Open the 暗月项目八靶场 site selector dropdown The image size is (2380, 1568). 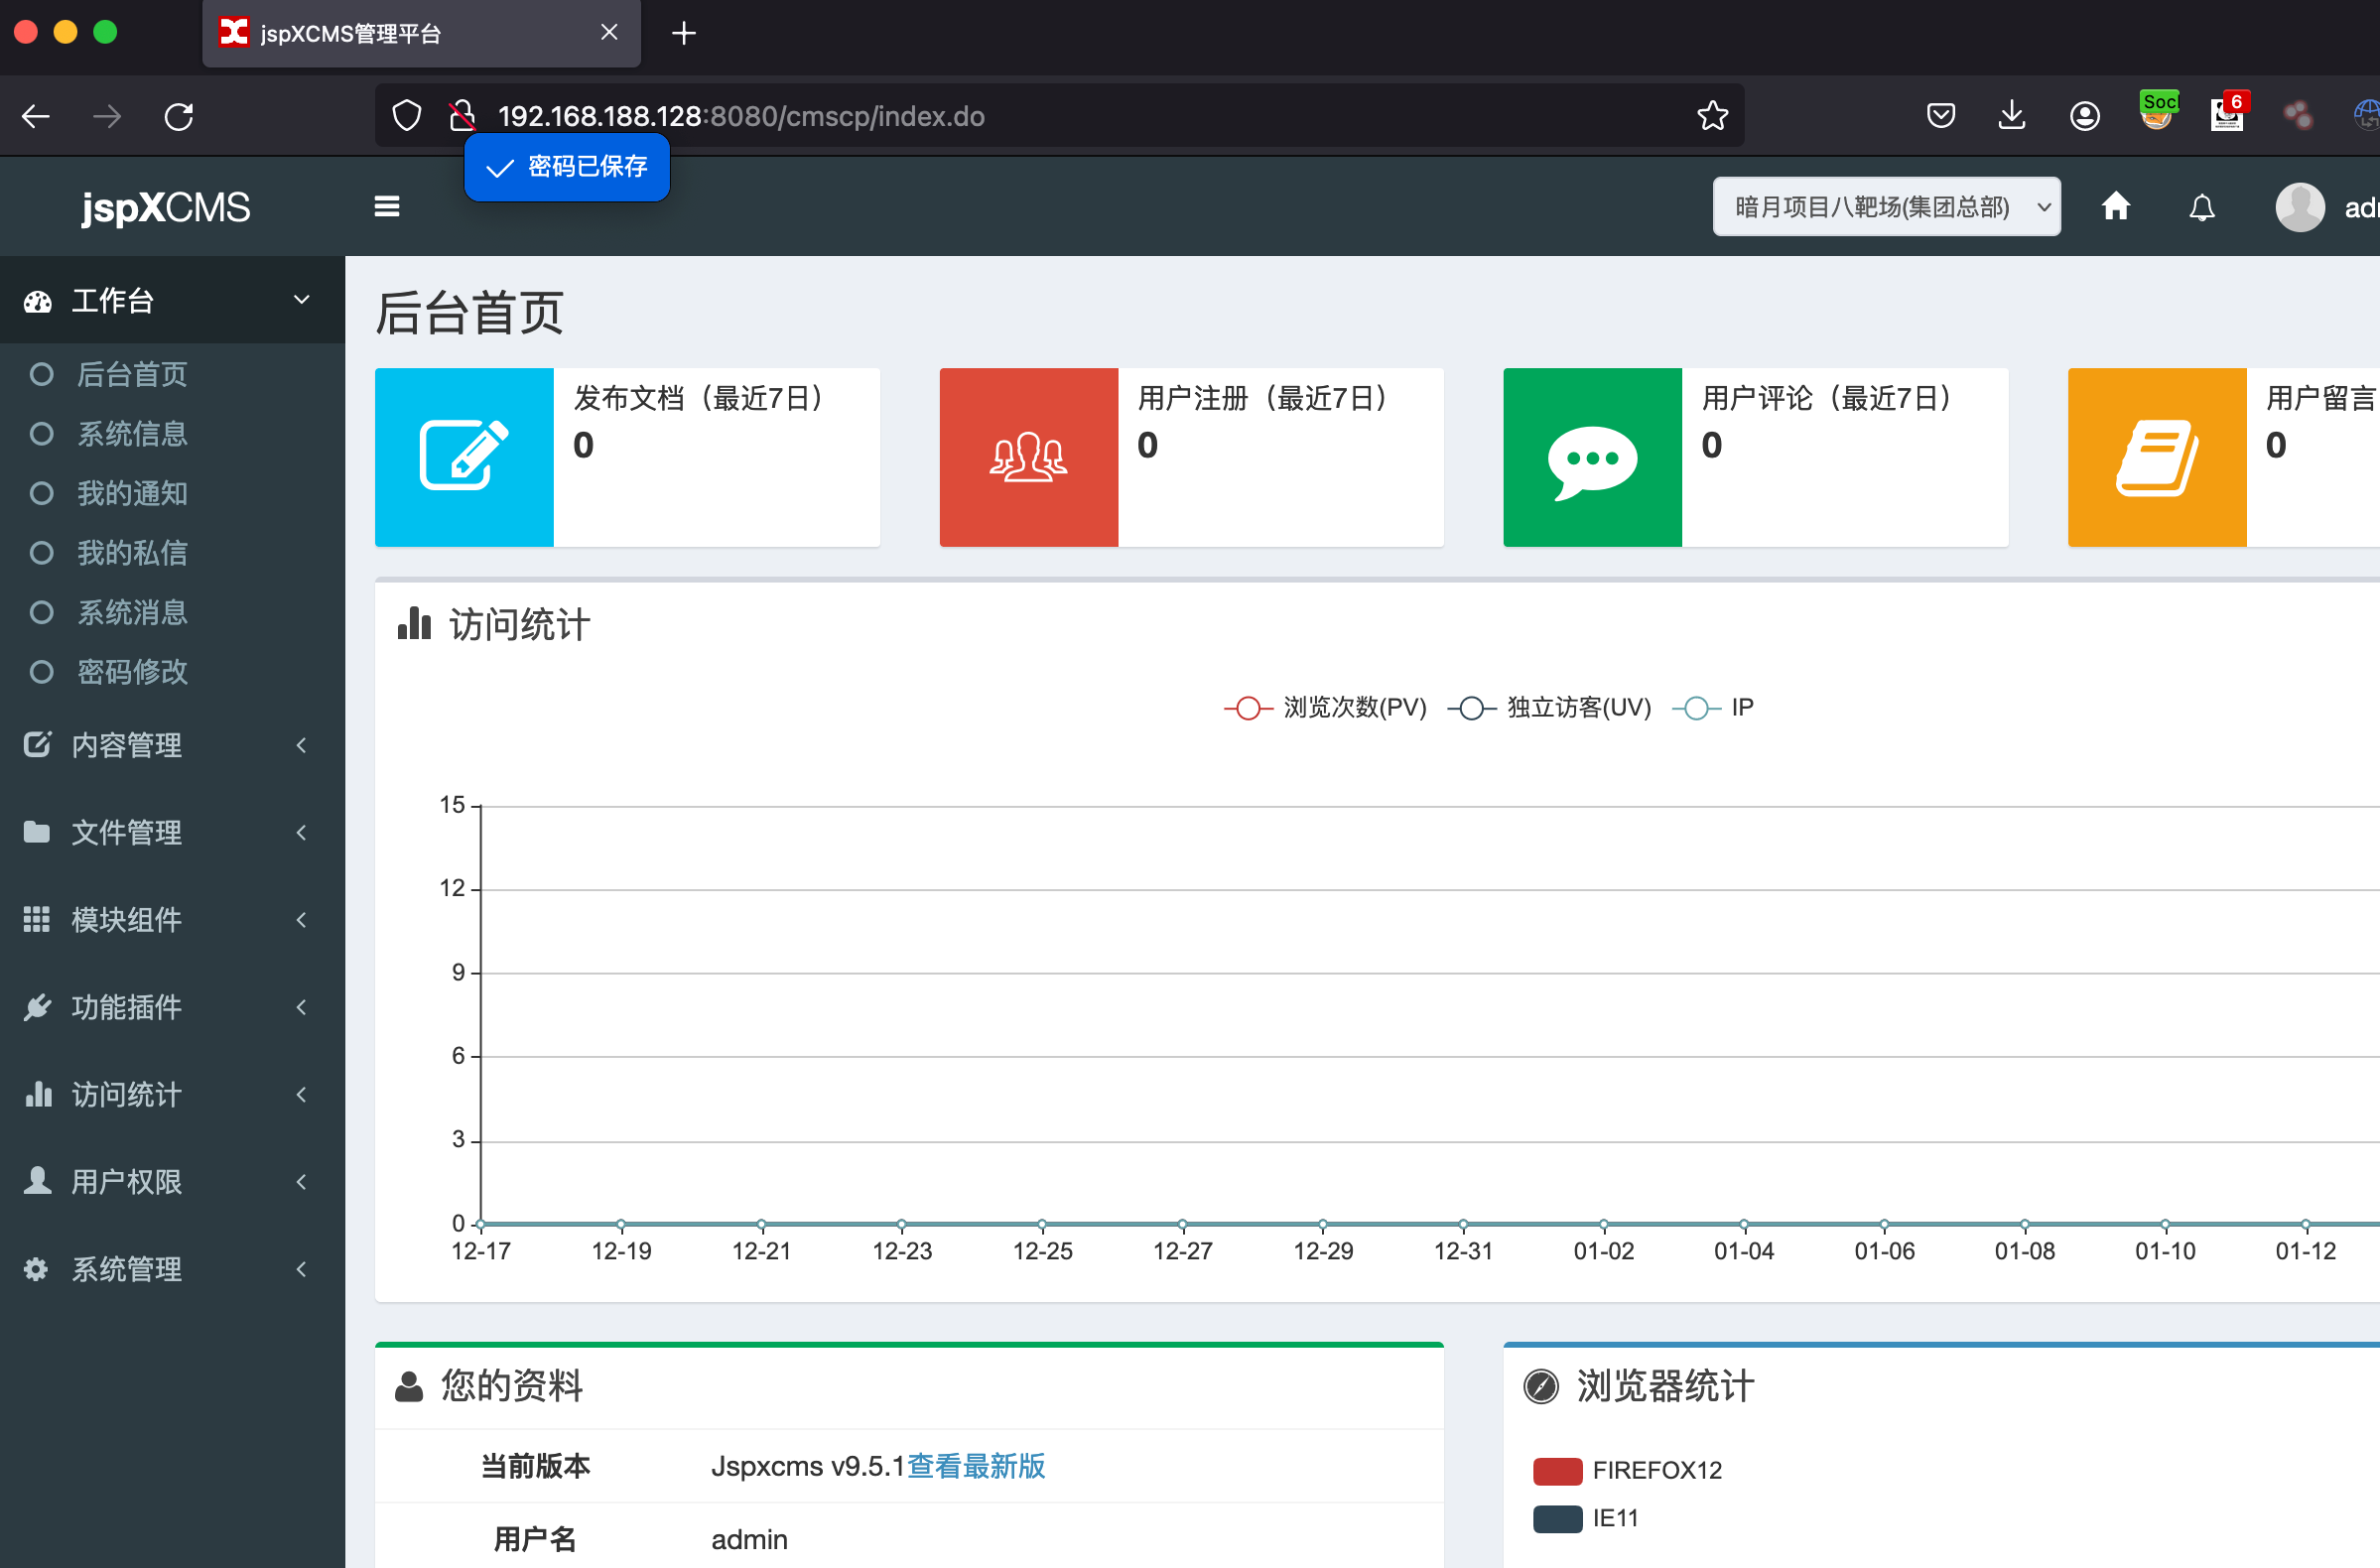click(1885, 207)
